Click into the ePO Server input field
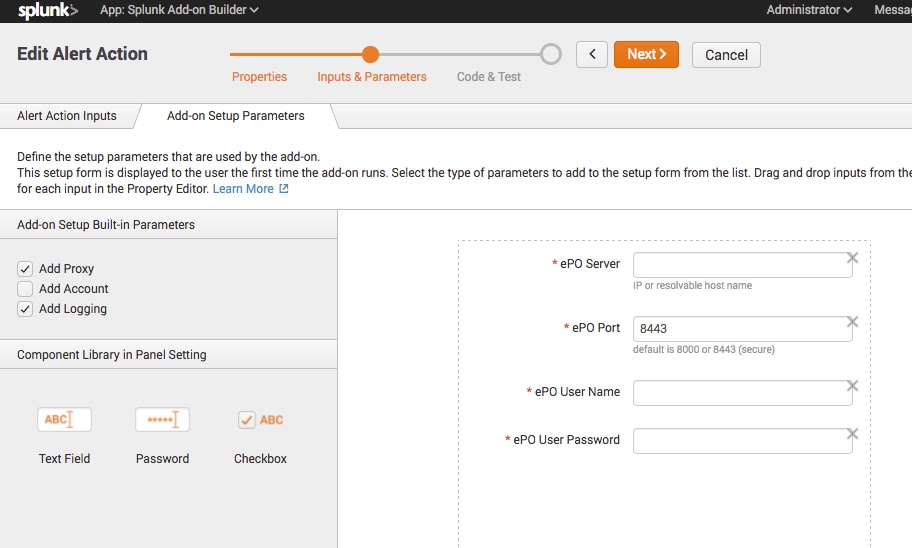The image size is (912, 548). [740, 265]
